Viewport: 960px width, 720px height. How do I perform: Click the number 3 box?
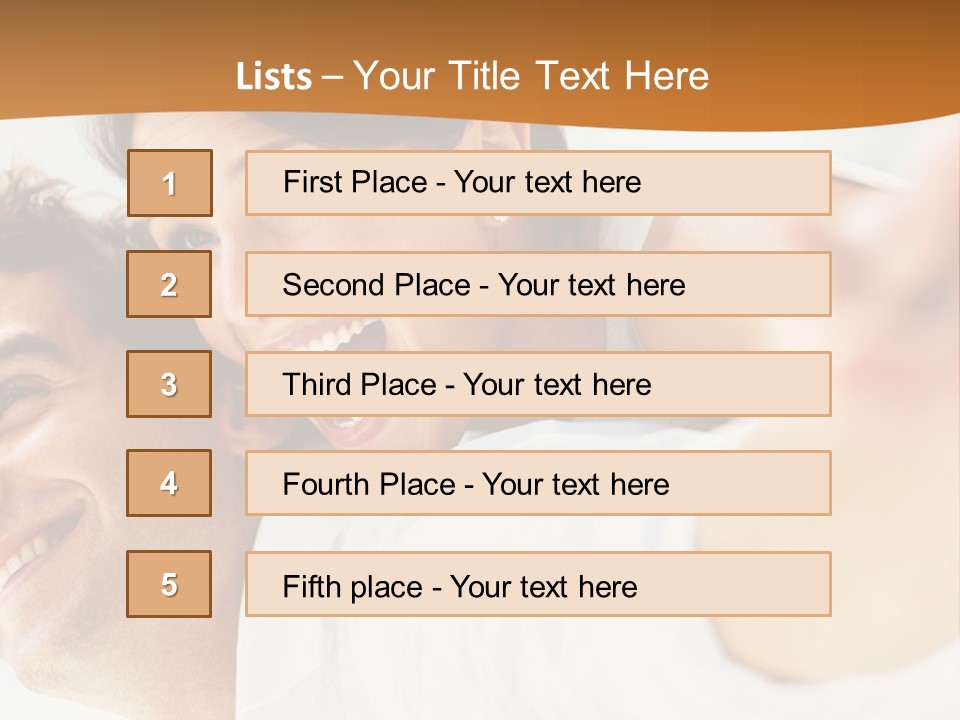[x=169, y=384]
